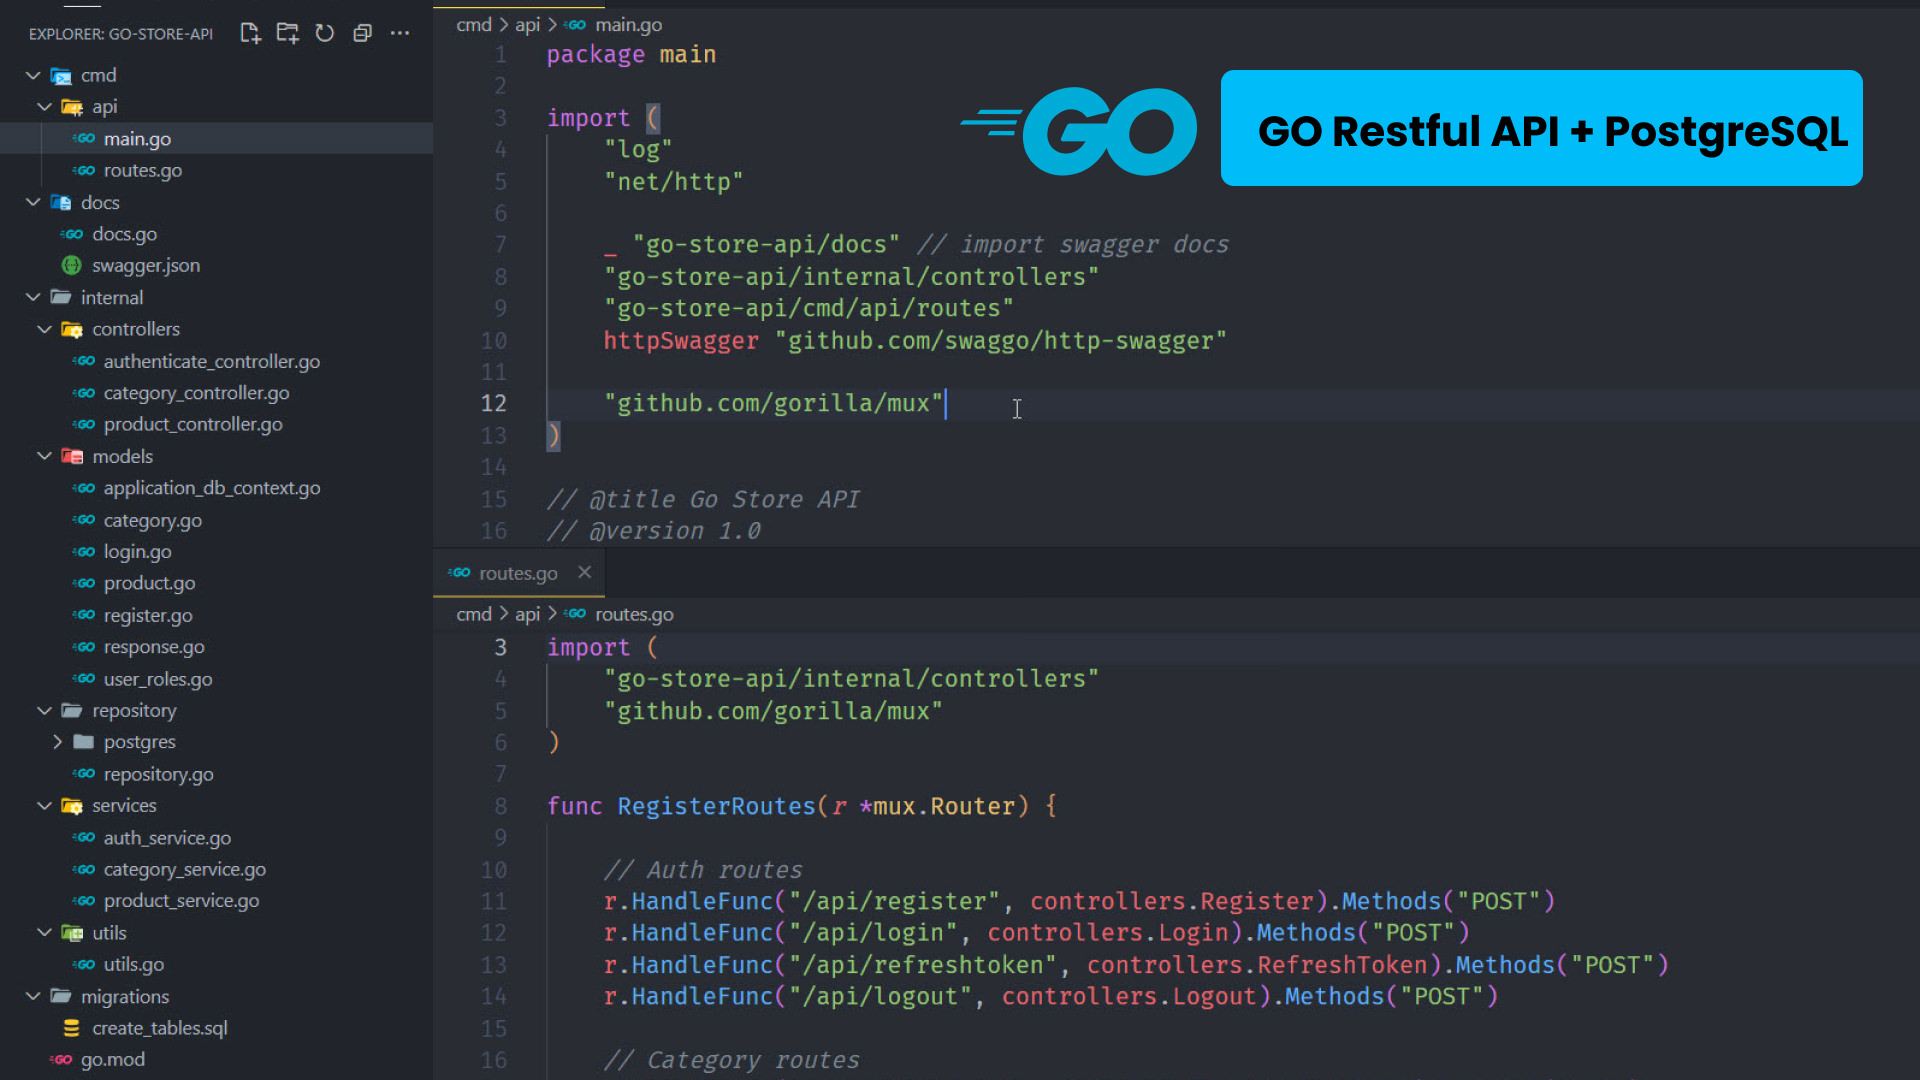Image resolution: width=1920 pixels, height=1080 pixels.
Task: Refresh the Explorer file tree
Action: [x=325, y=33]
